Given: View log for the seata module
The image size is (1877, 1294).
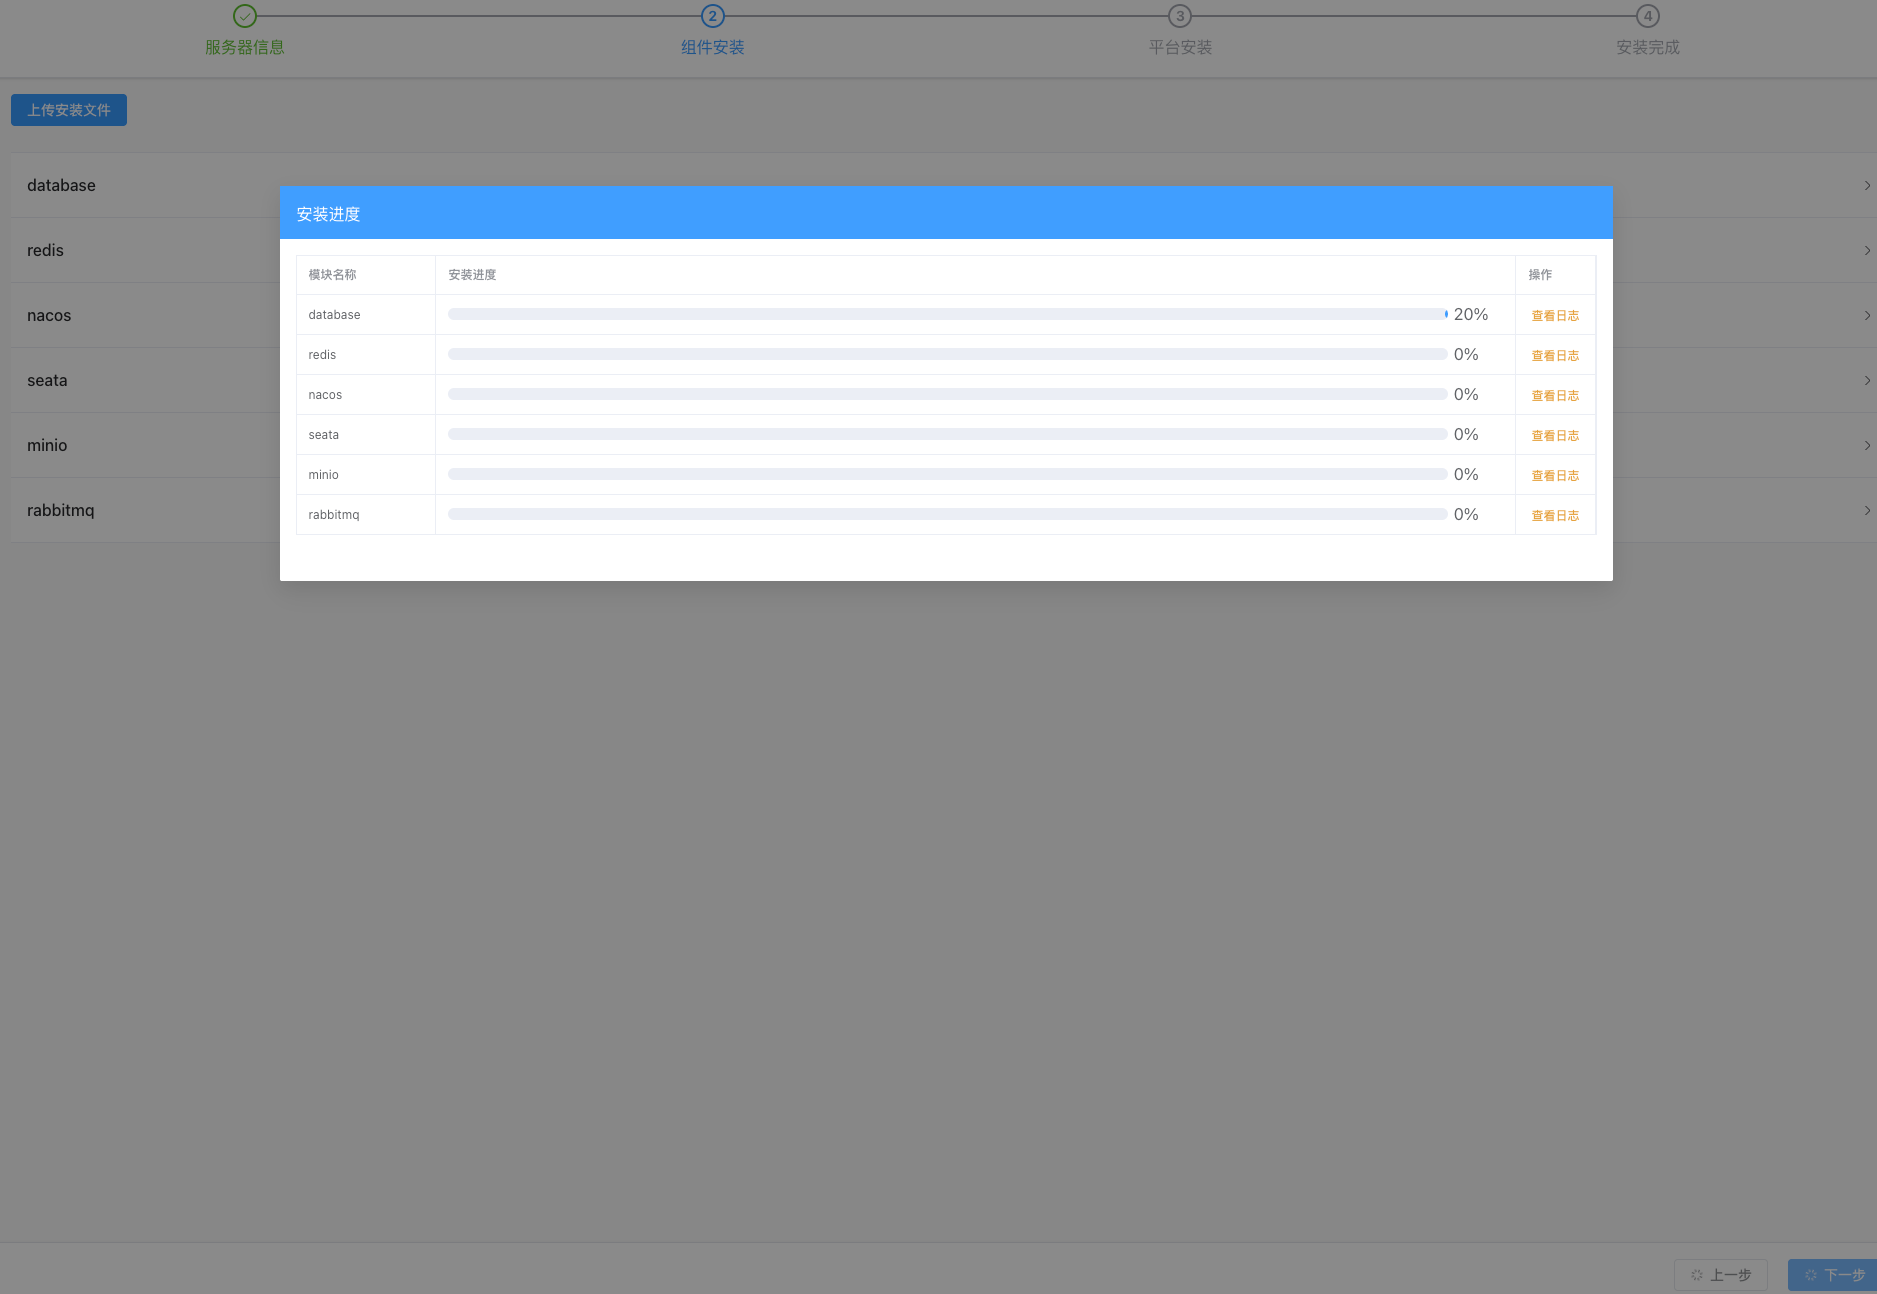Looking at the screenshot, I should [x=1555, y=436].
